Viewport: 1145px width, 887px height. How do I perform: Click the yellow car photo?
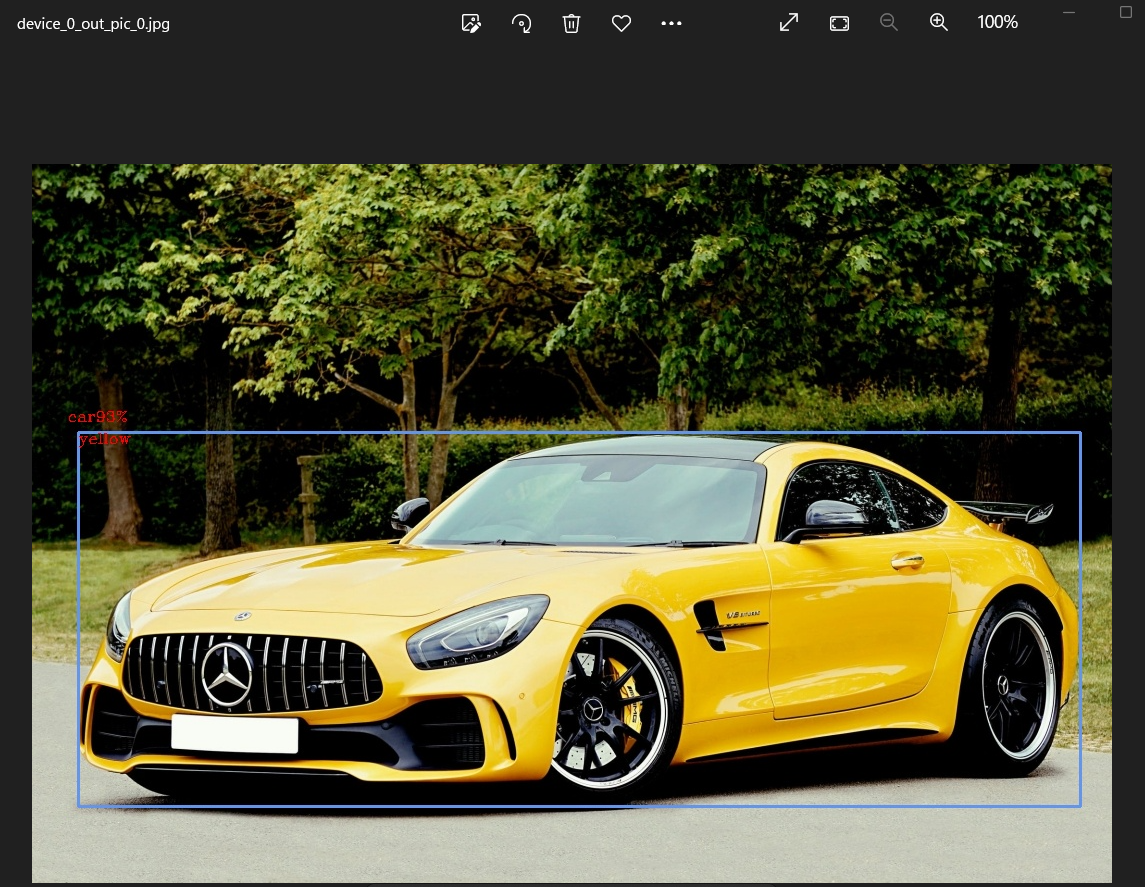tap(572, 523)
